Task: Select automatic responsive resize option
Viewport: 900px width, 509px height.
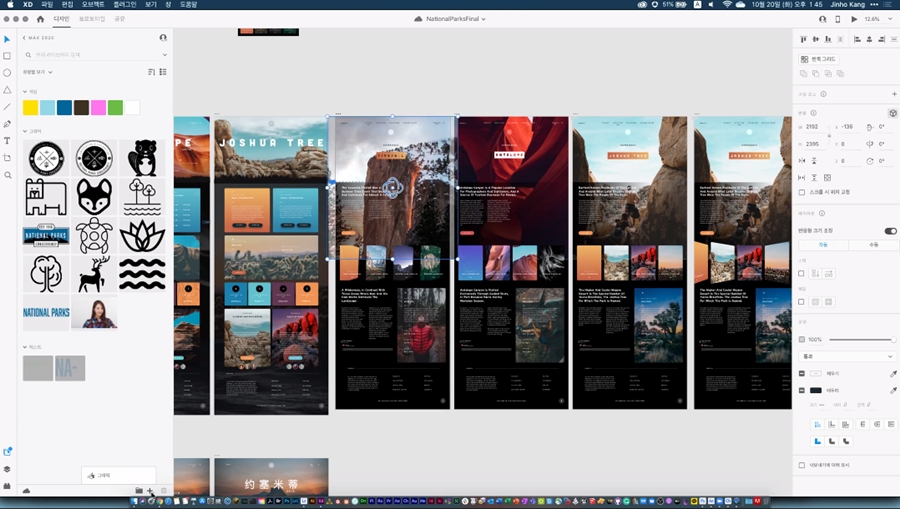Action: click(823, 244)
